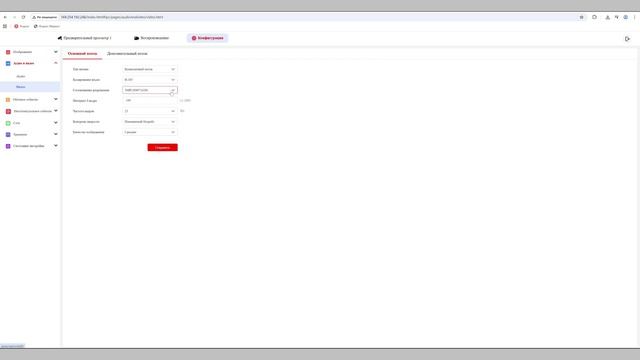Viewport: 640px width, 360px height.
Task: Open the Предварительный просмотр live view tab
Action: pos(84,38)
